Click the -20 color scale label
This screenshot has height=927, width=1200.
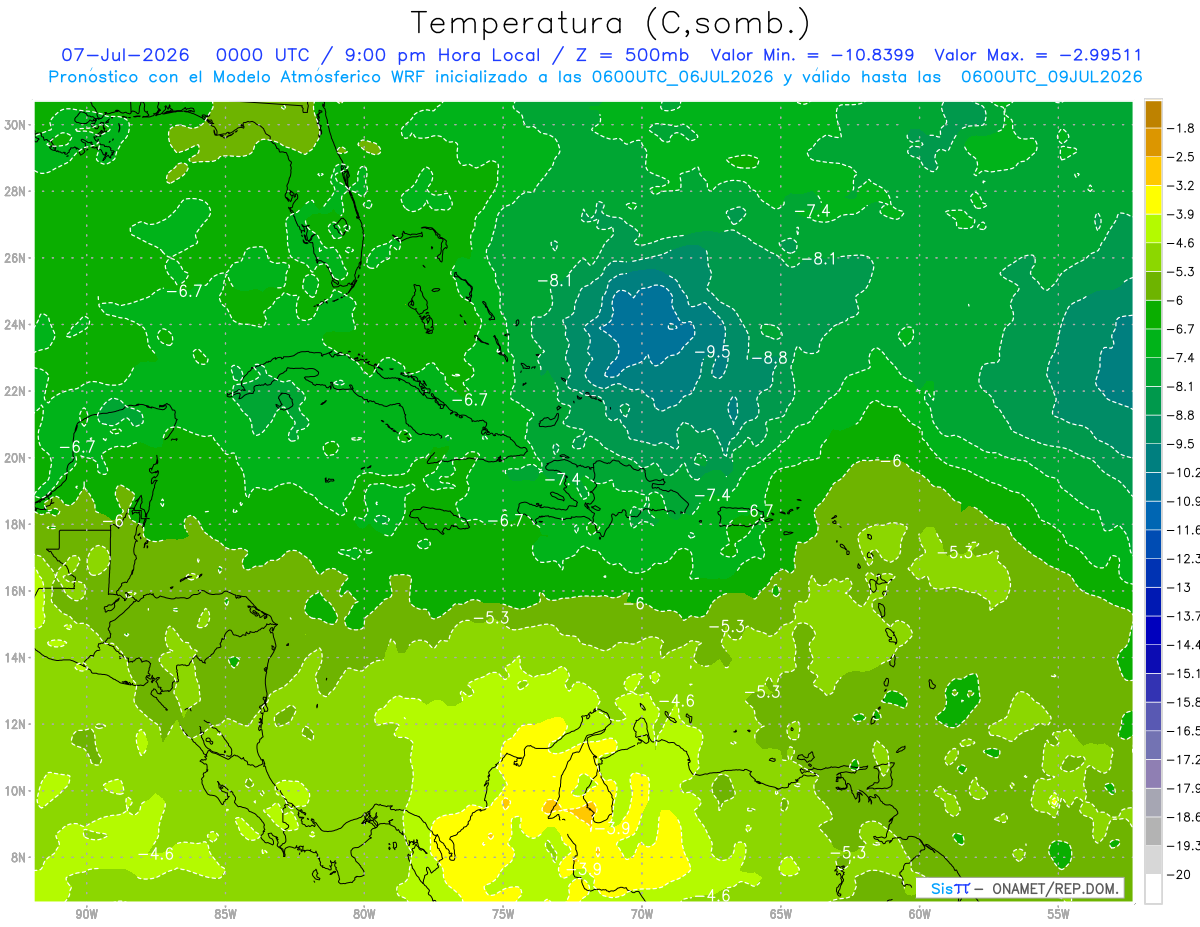pos(1178,874)
